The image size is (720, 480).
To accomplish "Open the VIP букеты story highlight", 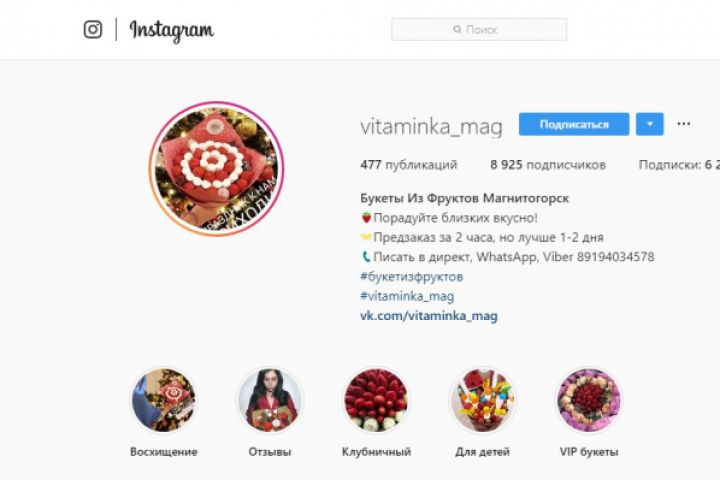I will (x=589, y=400).
